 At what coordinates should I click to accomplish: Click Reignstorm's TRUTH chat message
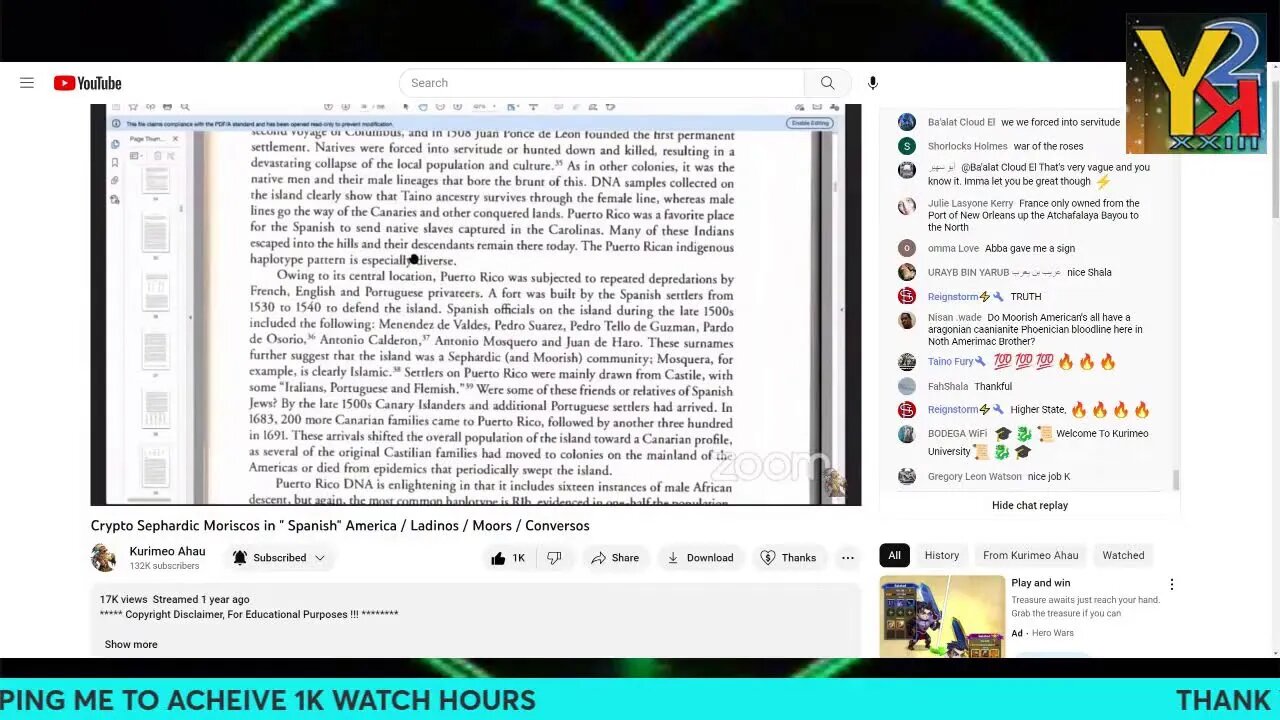tap(1025, 297)
